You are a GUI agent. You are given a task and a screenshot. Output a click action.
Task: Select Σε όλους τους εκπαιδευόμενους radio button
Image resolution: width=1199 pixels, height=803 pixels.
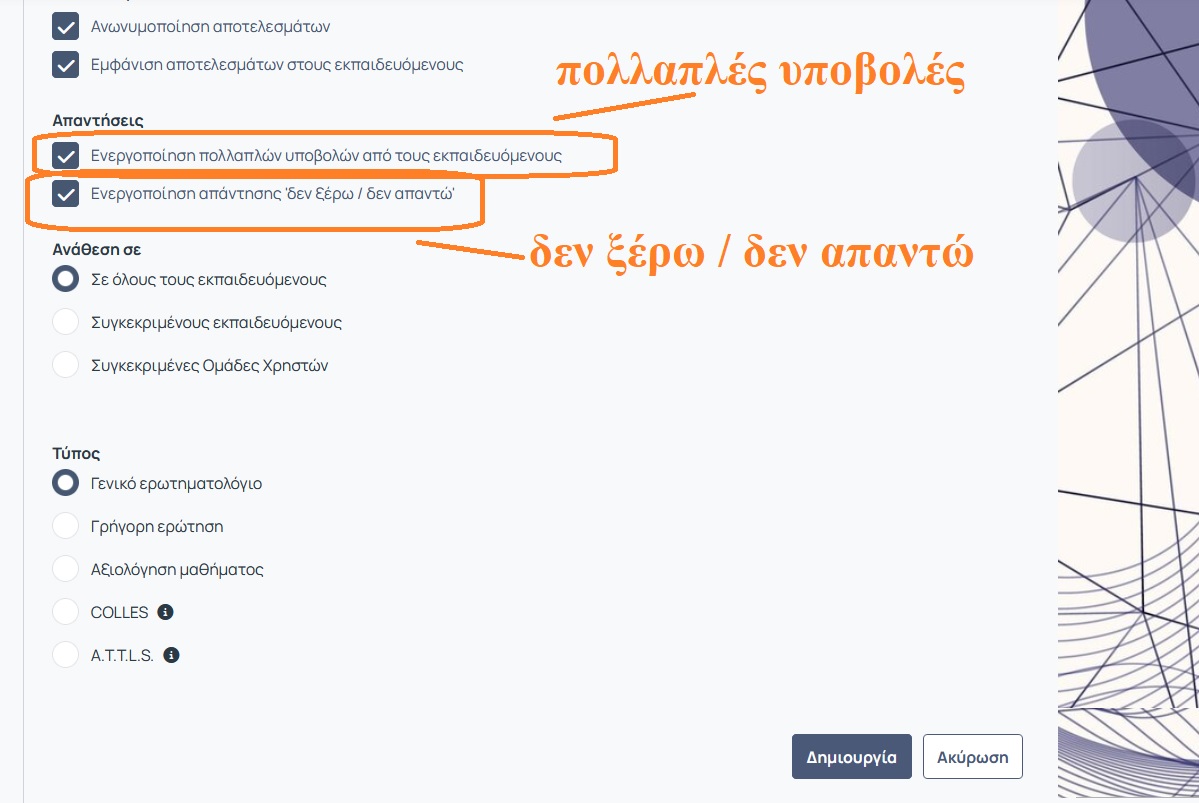click(66, 280)
